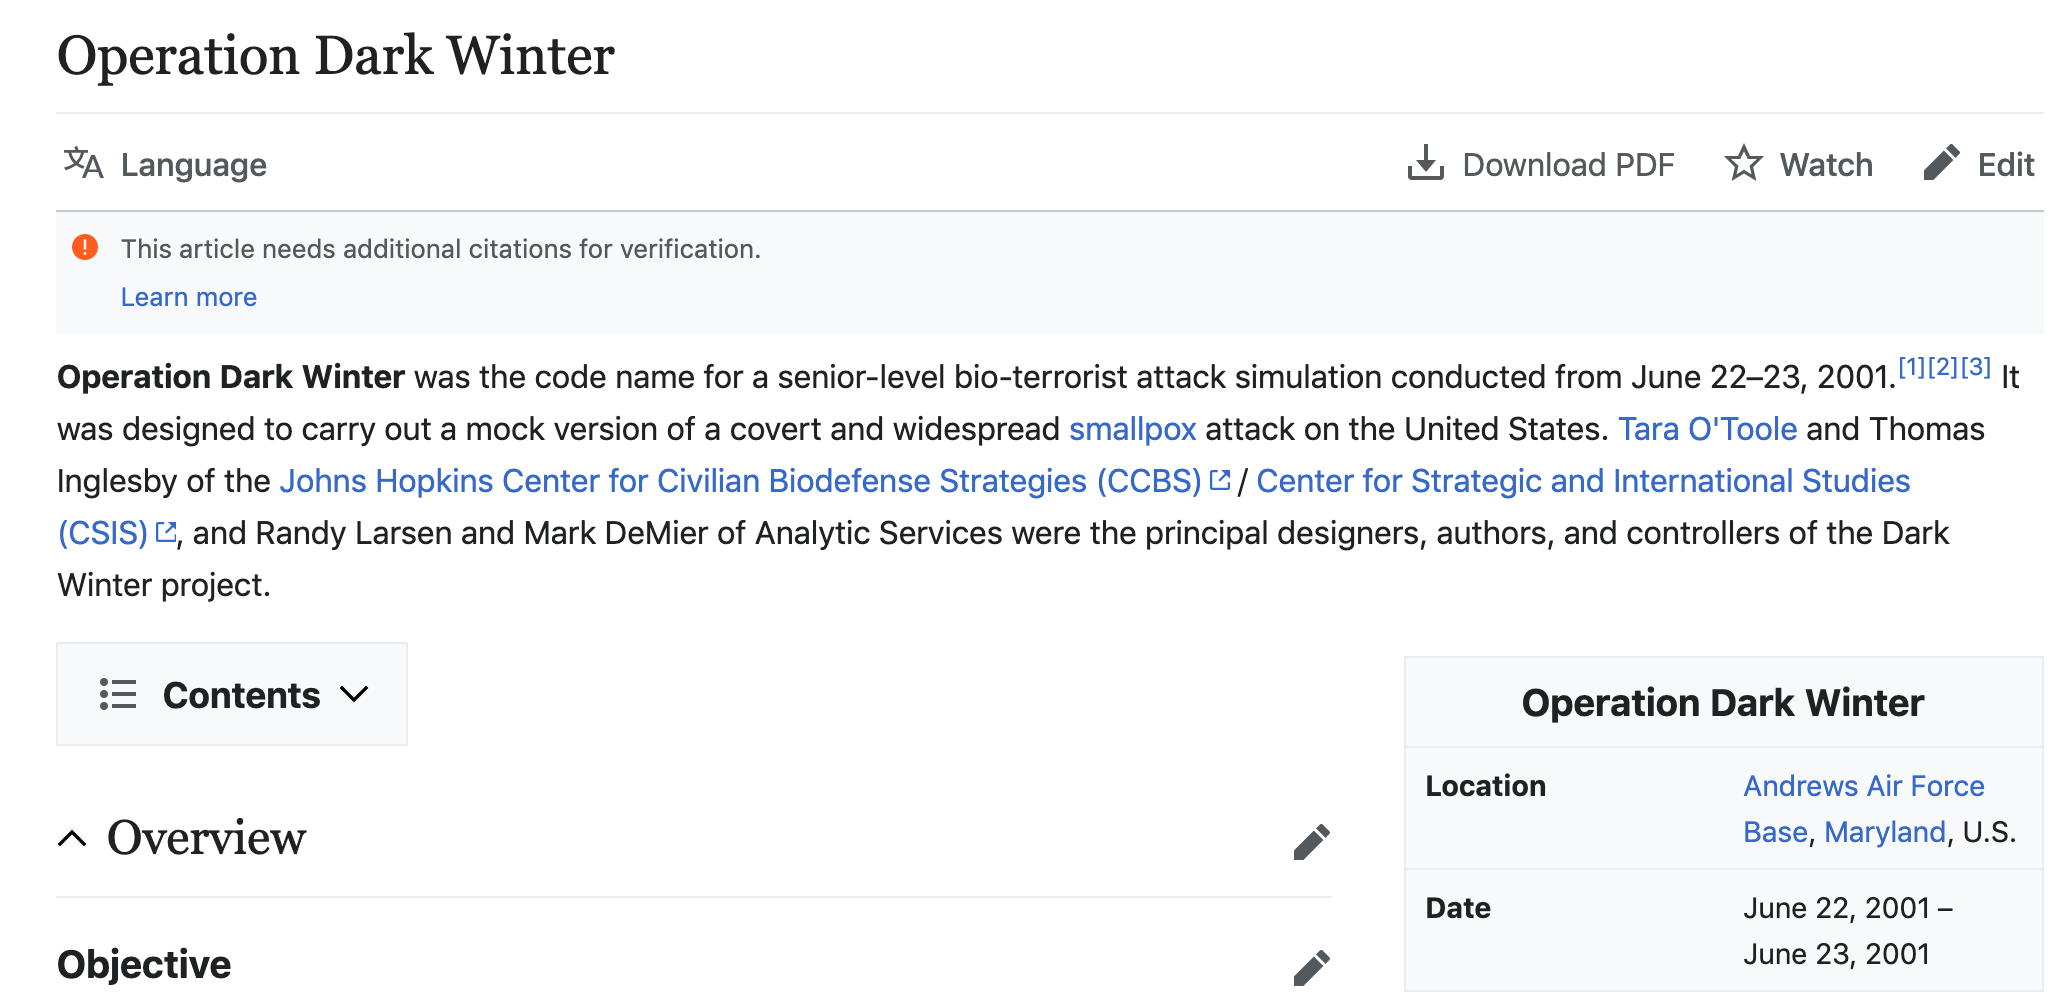Click the pencil icon beside Objective
Image resolution: width=2062 pixels, height=1002 pixels.
click(x=1311, y=967)
